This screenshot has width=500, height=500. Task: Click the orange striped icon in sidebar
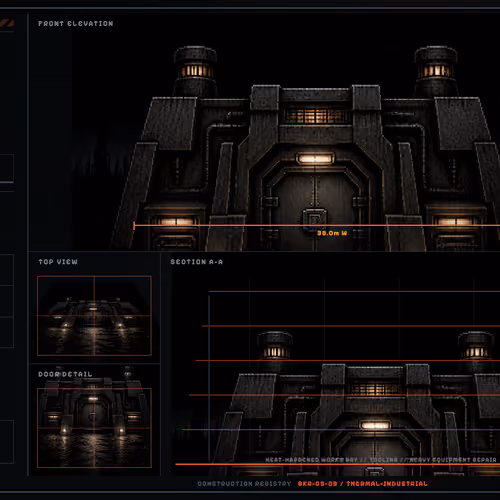pyautogui.click(x=7, y=23)
